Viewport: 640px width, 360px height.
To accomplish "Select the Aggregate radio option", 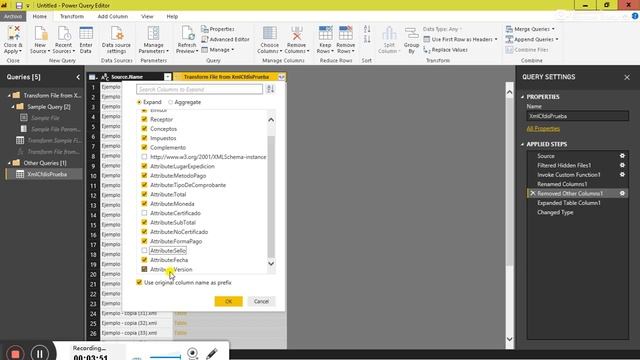I will click(171, 102).
